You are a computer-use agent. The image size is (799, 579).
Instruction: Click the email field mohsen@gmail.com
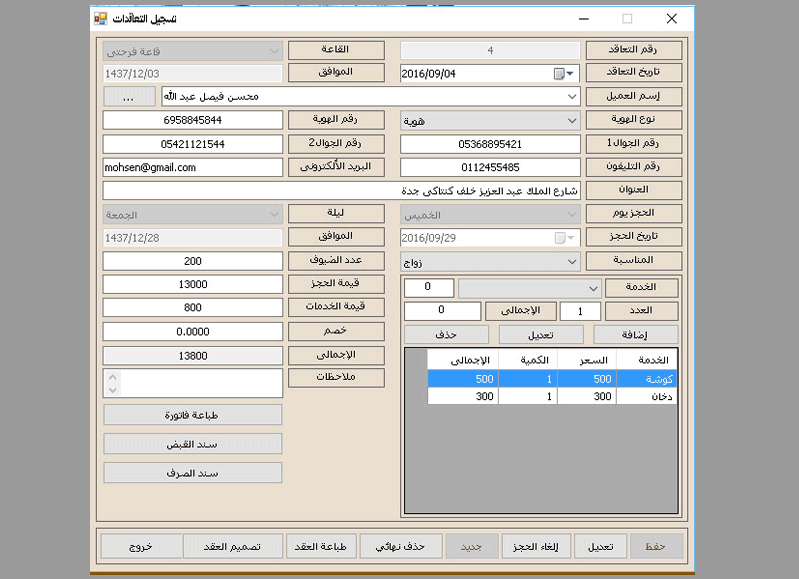pos(193,167)
